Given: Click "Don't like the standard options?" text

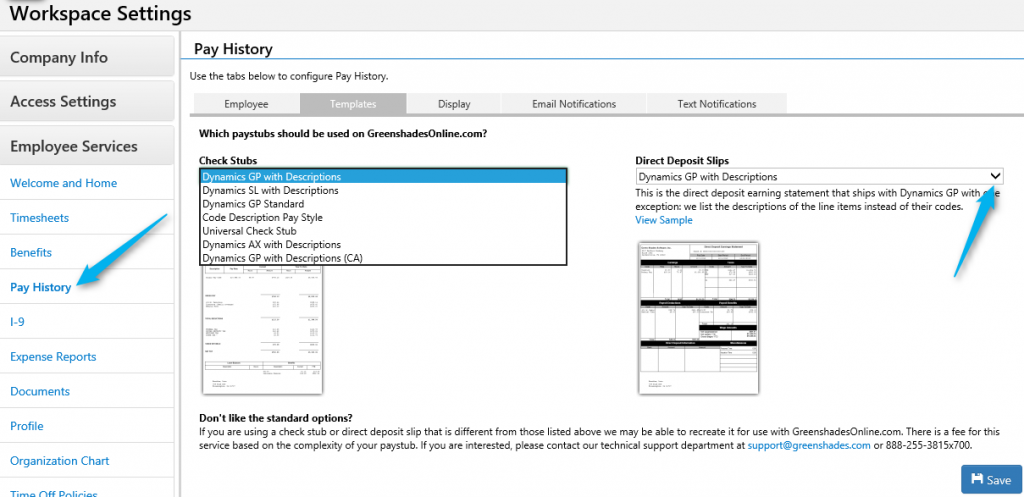Looking at the screenshot, I should (276, 418).
